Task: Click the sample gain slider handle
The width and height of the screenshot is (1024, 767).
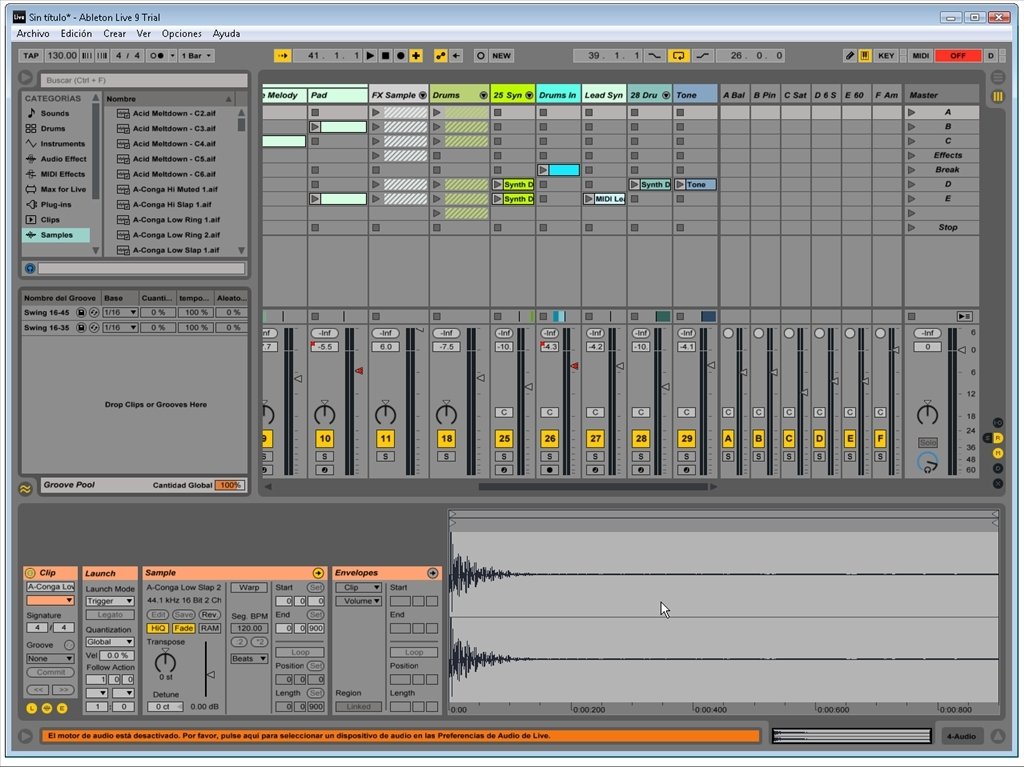Action: coord(210,674)
